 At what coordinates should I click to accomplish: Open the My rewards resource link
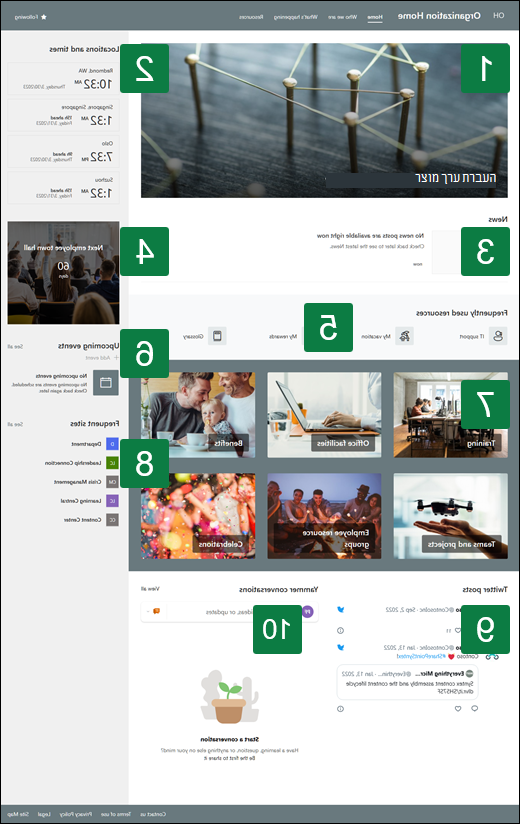click(283, 336)
